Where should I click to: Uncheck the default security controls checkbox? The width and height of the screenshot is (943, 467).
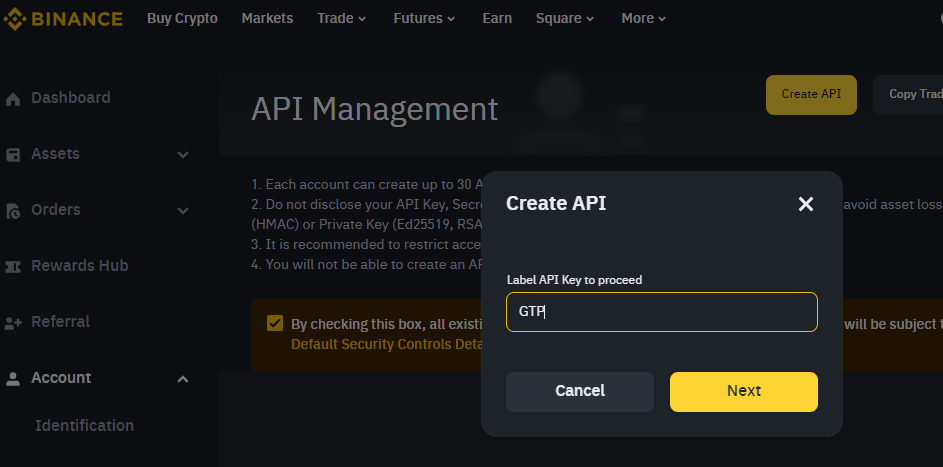tap(275, 323)
